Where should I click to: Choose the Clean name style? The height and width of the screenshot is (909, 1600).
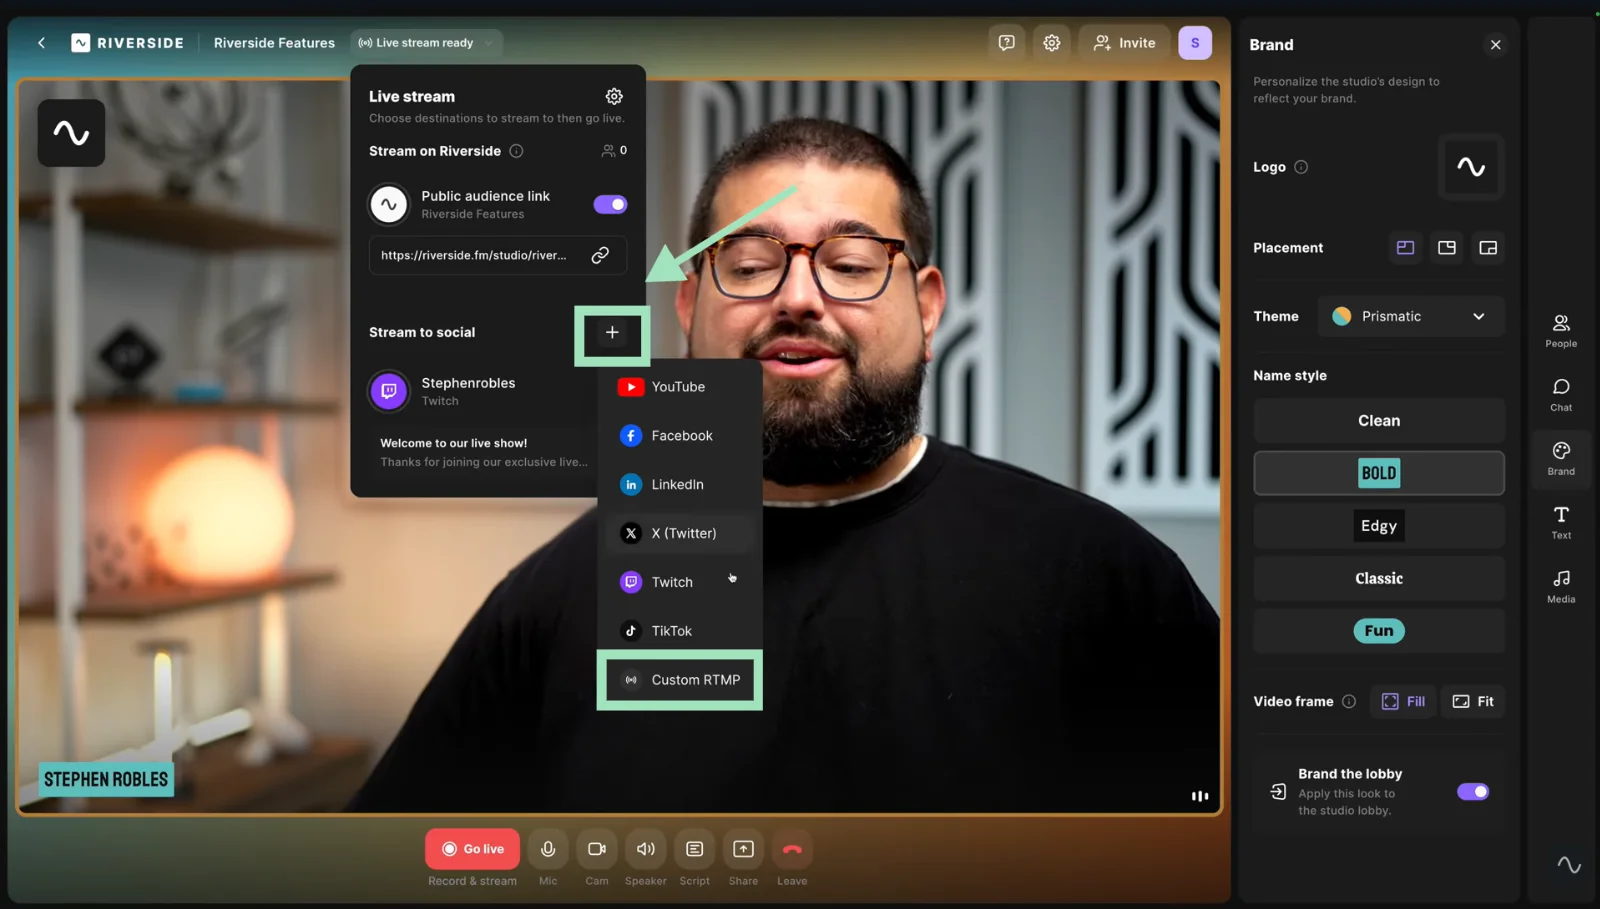click(x=1379, y=421)
